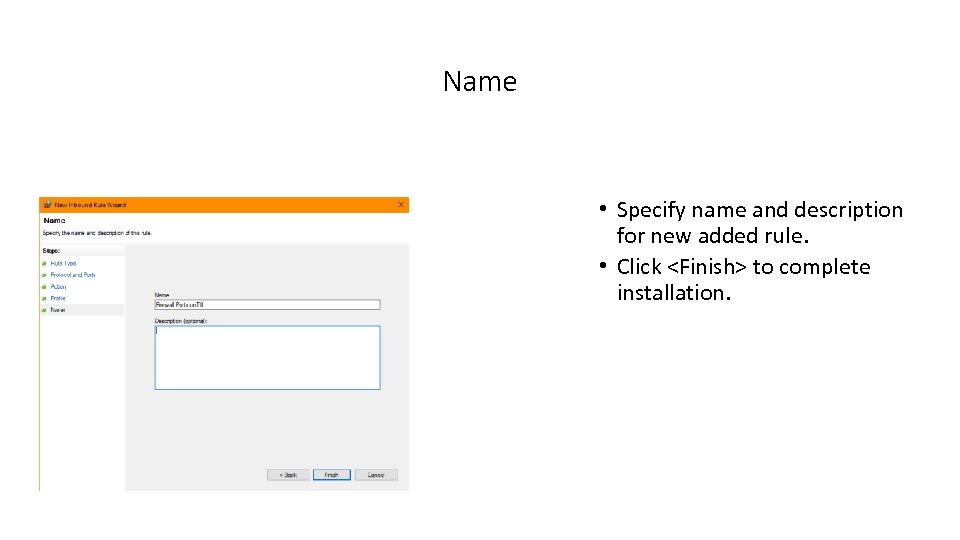Click inside the Description (optional) text box
960x540 pixels.
pyautogui.click(x=267, y=357)
